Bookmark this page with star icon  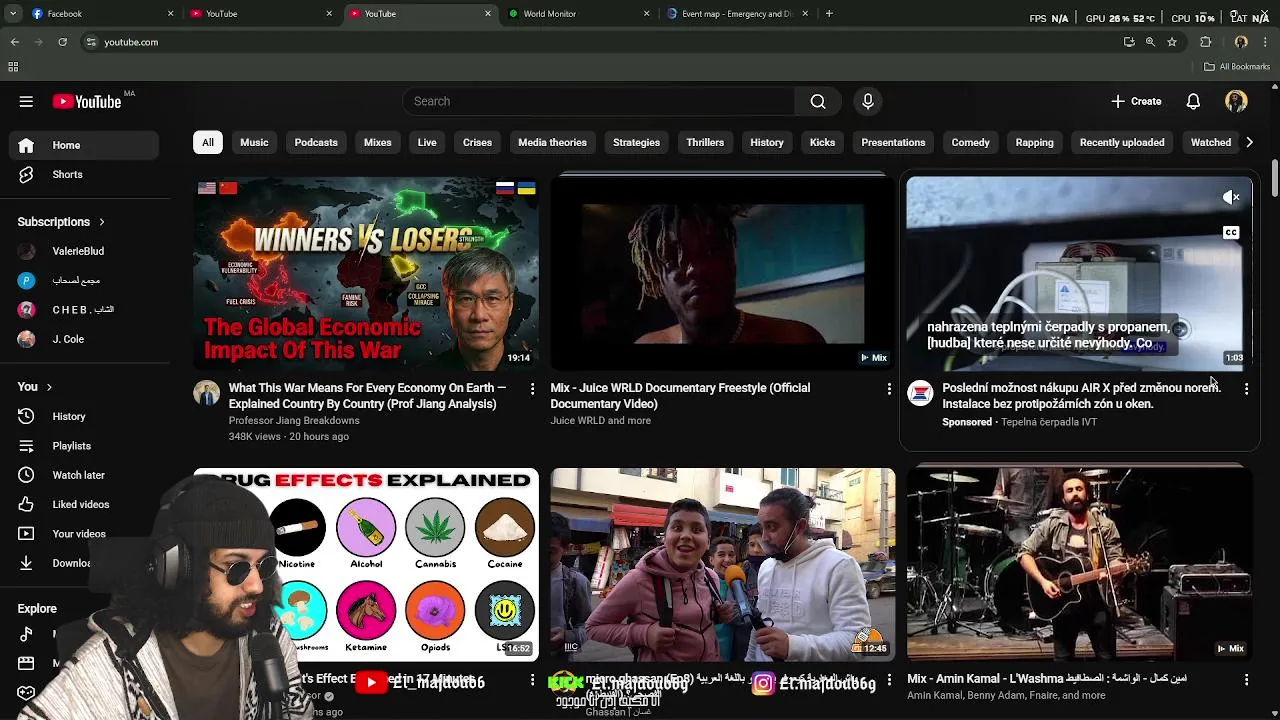[1172, 42]
